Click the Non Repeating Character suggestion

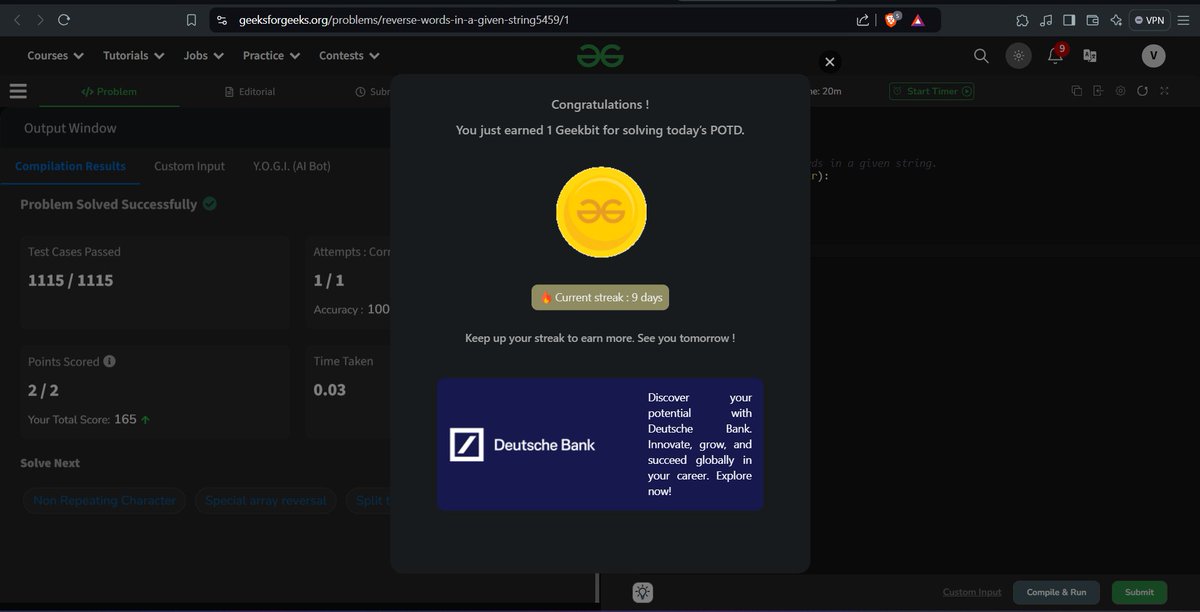coord(104,500)
